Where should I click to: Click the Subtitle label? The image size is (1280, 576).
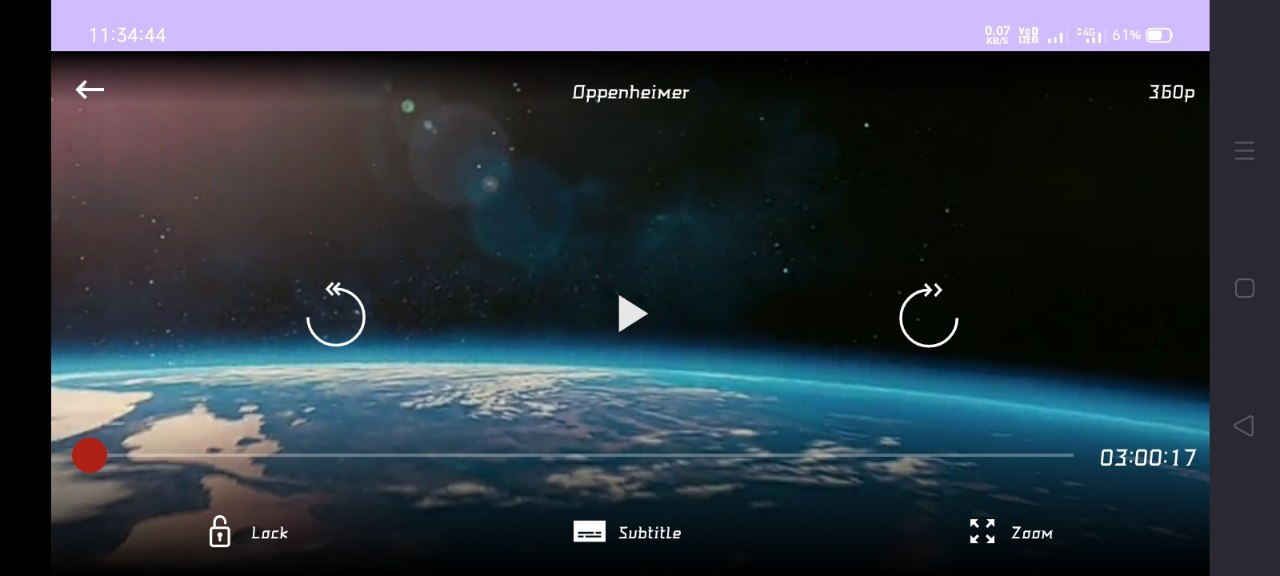pos(650,533)
